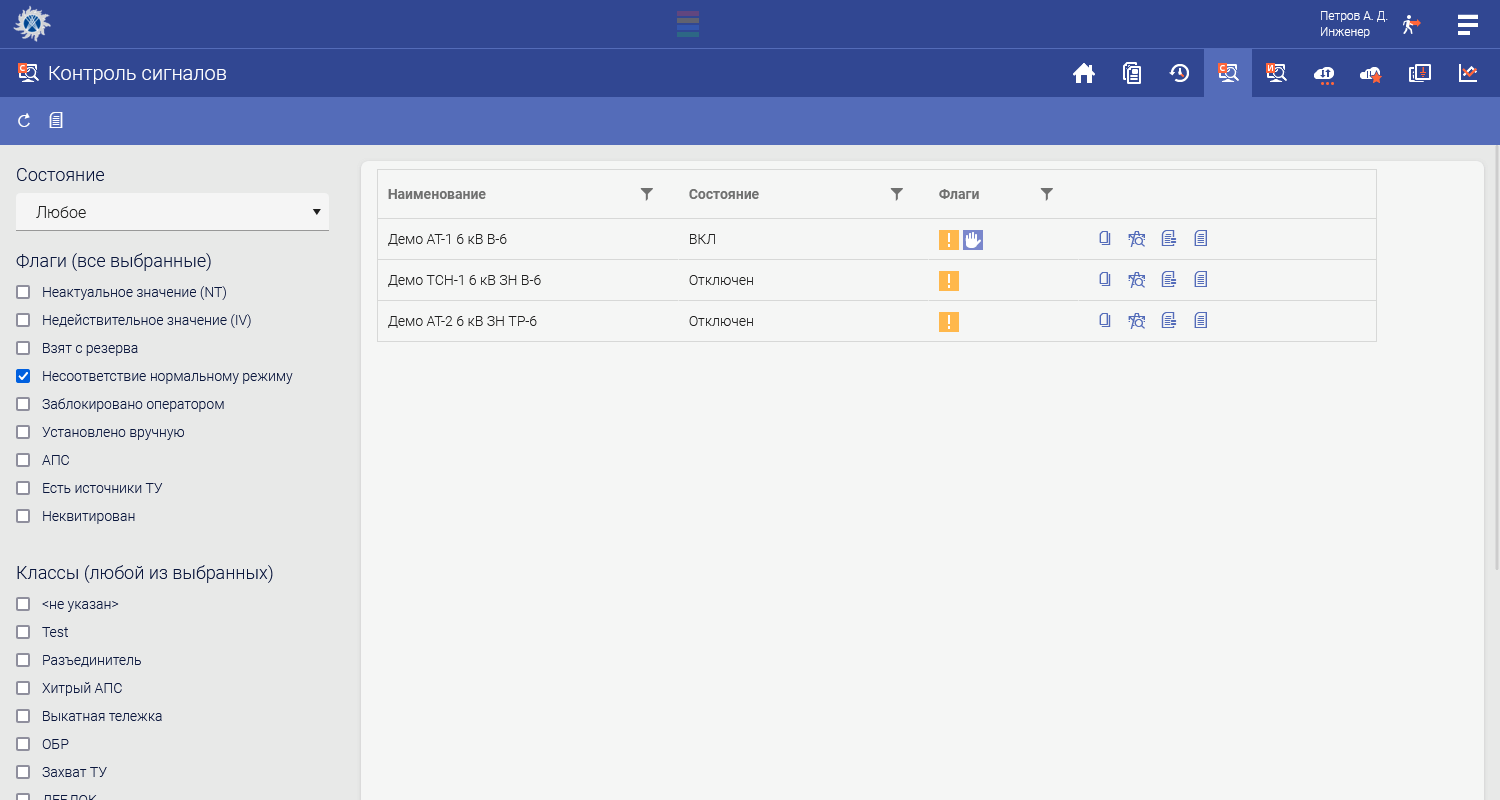
Task: Open the filter on Флаги column
Action: [1047, 194]
